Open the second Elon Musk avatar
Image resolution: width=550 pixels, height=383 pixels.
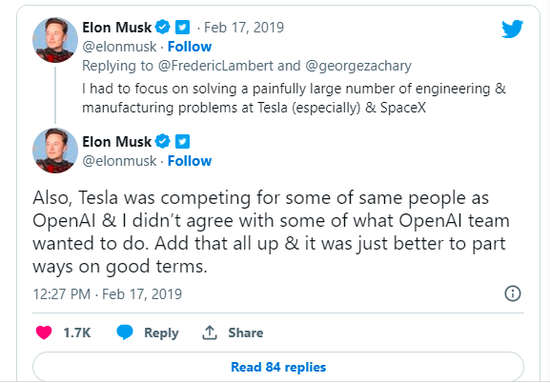click(55, 150)
